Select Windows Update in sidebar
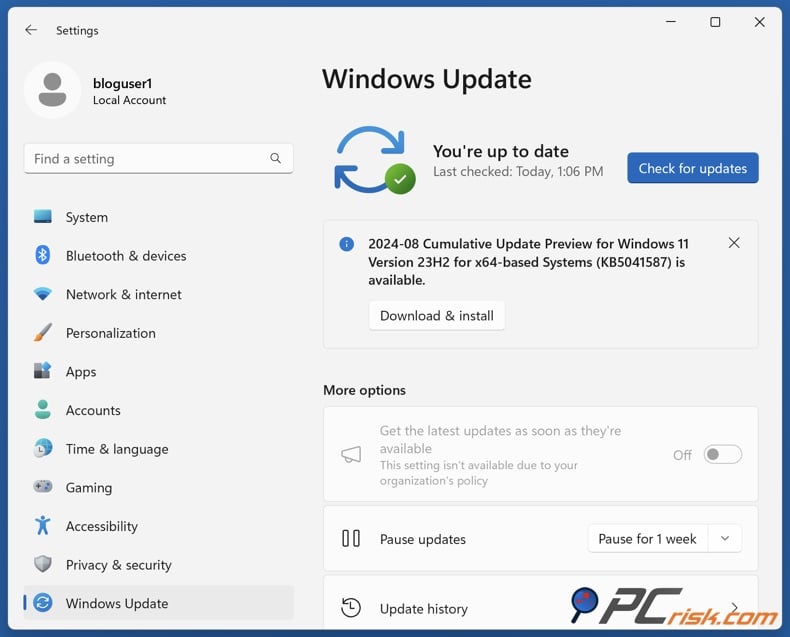This screenshot has width=790, height=637. 159,603
